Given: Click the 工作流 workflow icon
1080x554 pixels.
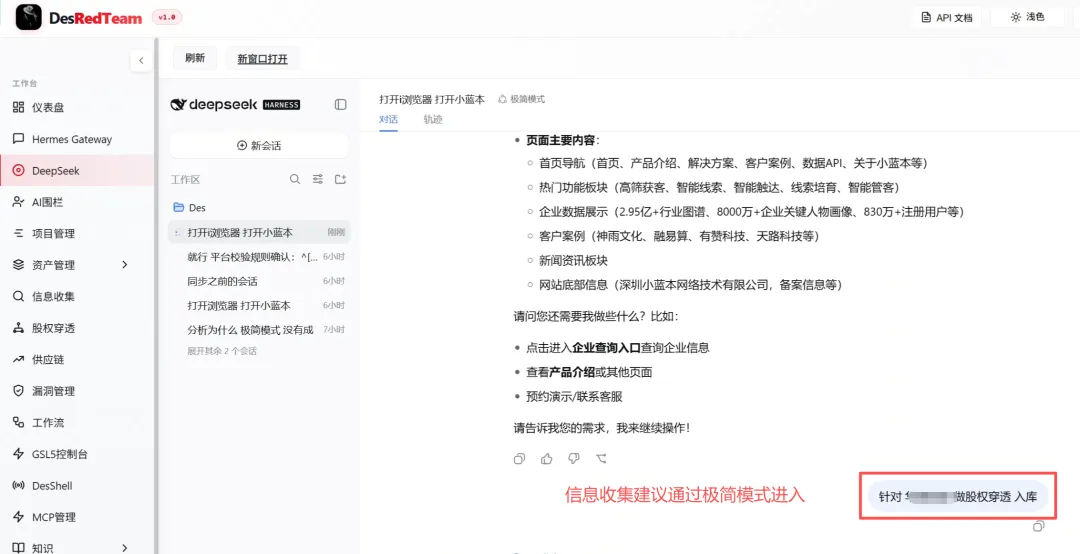Looking at the screenshot, I should click(x=19, y=422).
